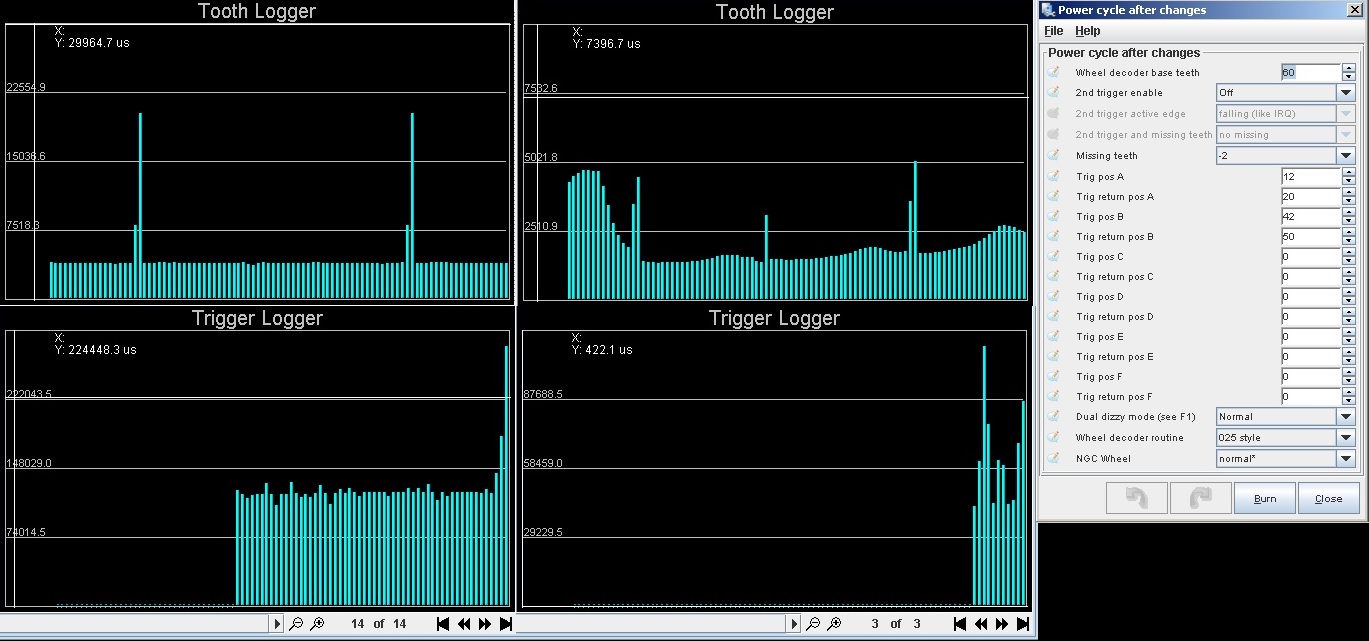Zoom in on the 14 of 14 logger pager
The image size is (1369, 641).
tap(317, 624)
